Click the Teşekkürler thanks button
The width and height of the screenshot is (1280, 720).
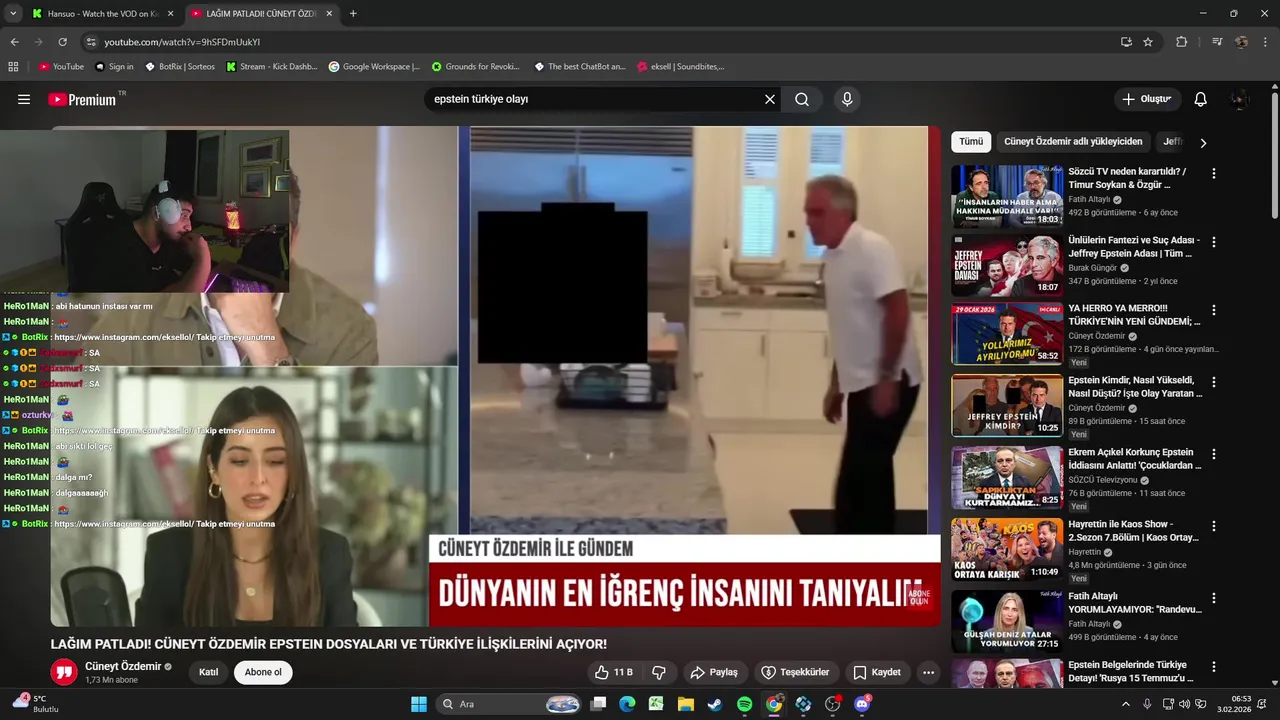click(795, 672)
